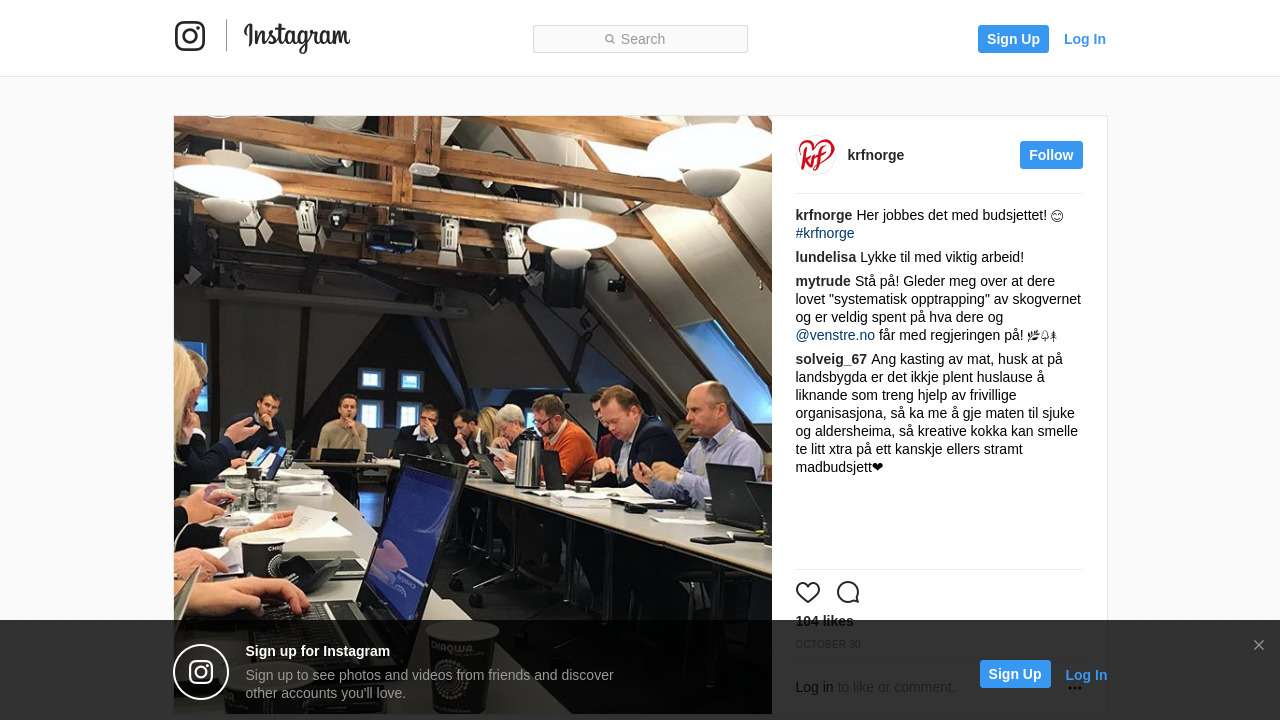Visit commenter lundelisa's profile

(826, 257)
